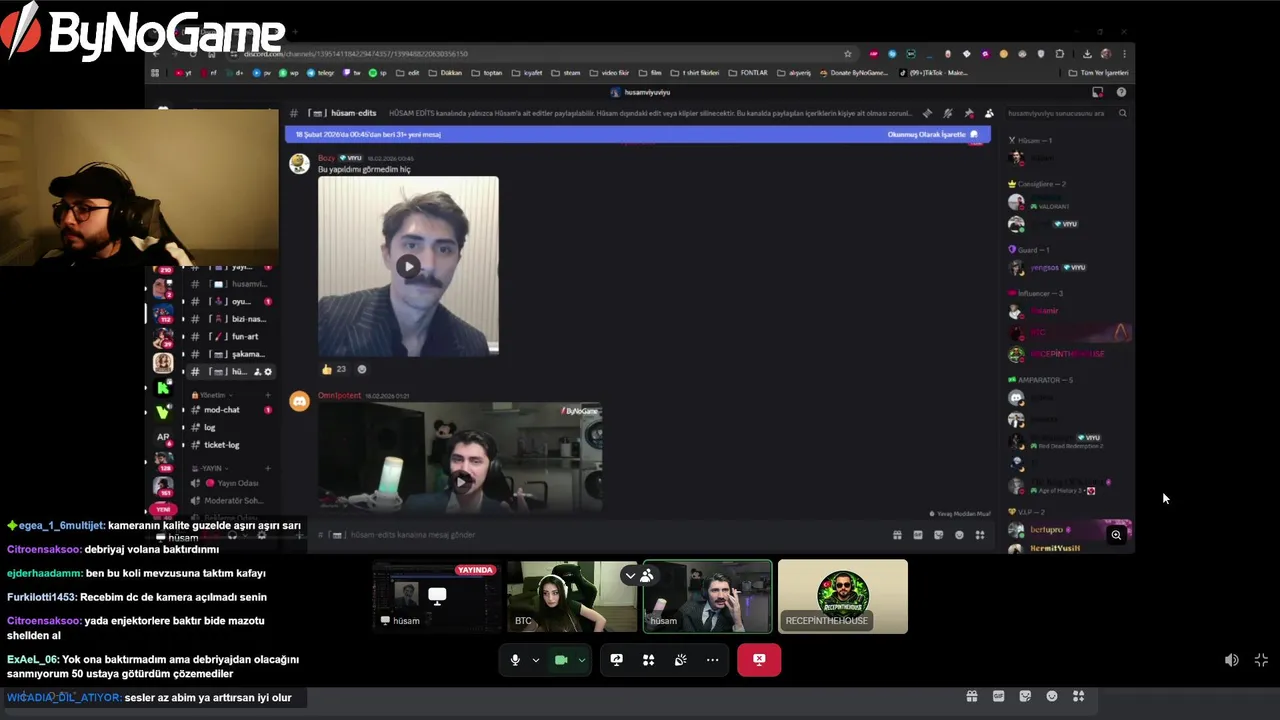Viewport: 1280px width, 720px height.
Task: Open the apps icon in message bar
Action: click(x=980, y=535)
